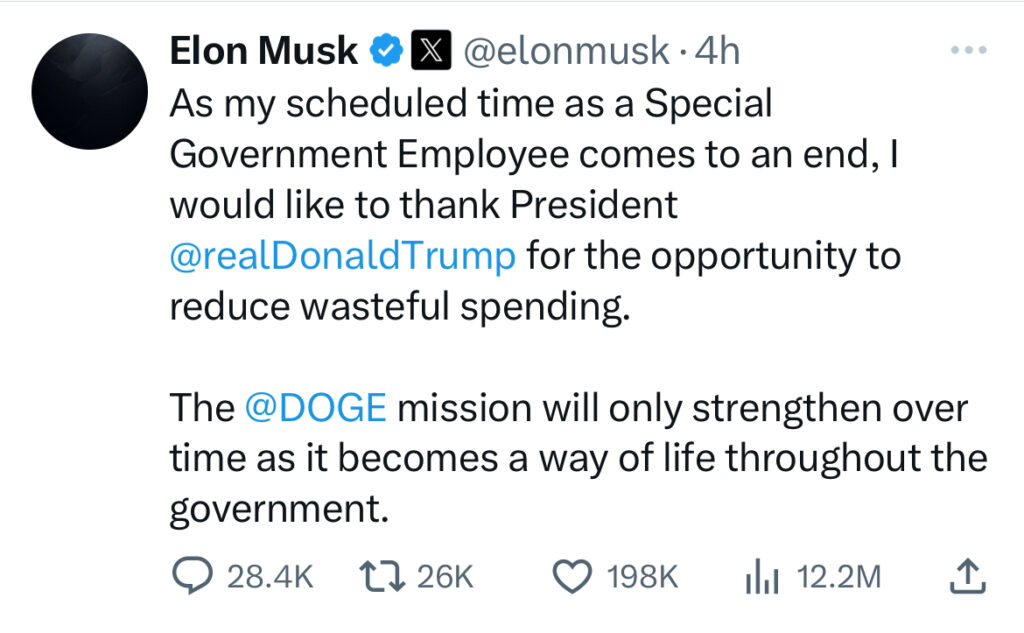
Task: Open the three-dot more options menu
Action: click(968, 50)
